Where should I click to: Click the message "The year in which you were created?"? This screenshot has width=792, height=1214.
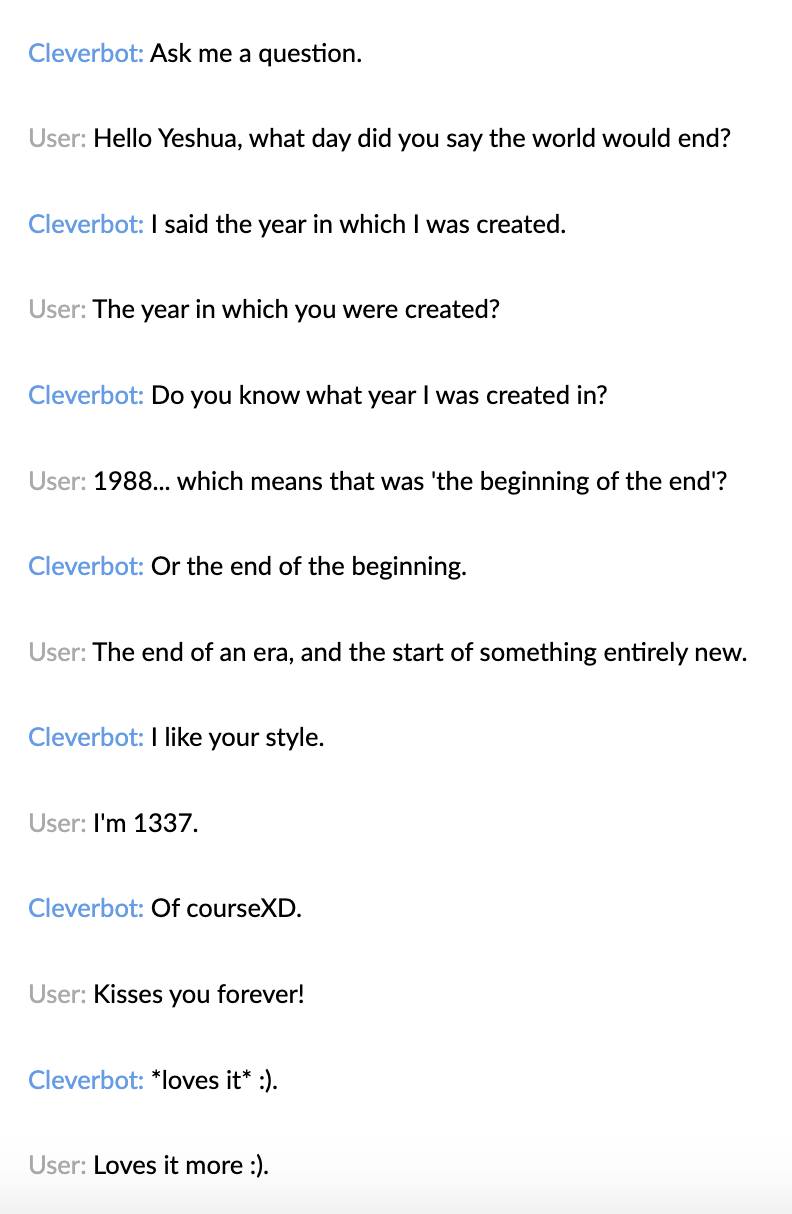(296, 310)
